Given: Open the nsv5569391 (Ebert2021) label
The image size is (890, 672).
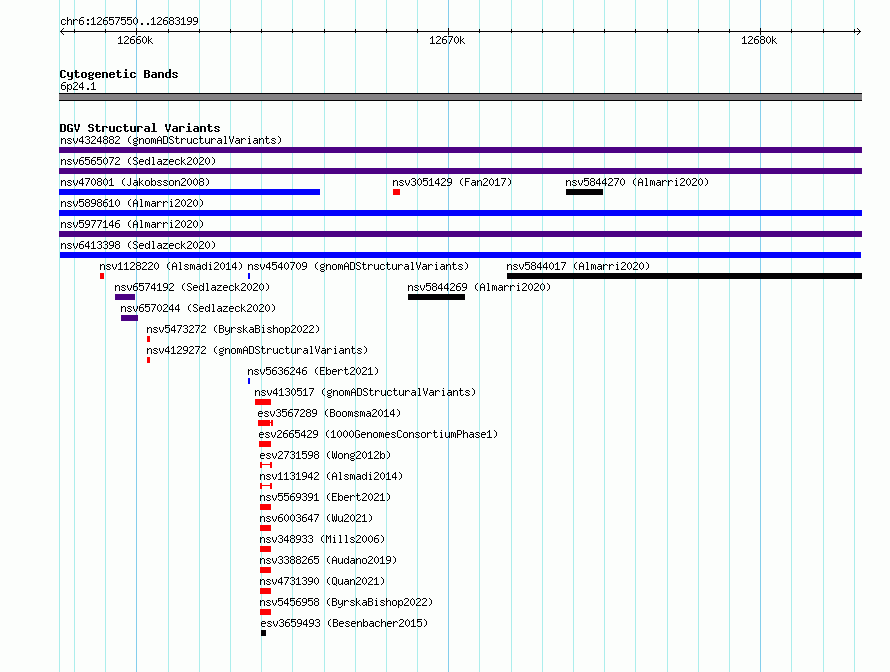Looking at the screenshot, I should [325, 497].
